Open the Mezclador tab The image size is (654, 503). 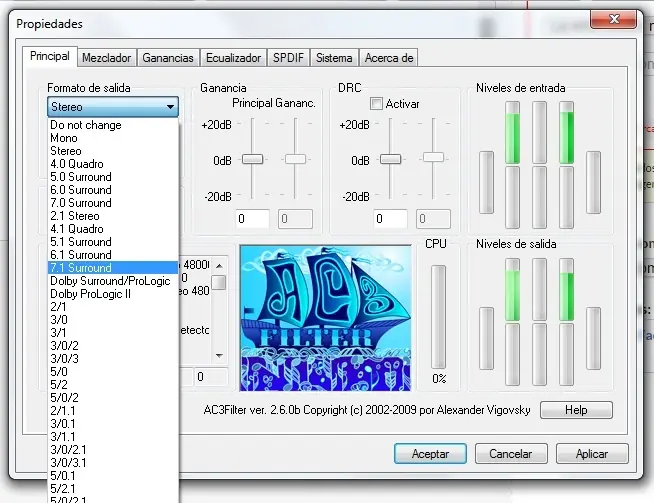pos(106,58)
